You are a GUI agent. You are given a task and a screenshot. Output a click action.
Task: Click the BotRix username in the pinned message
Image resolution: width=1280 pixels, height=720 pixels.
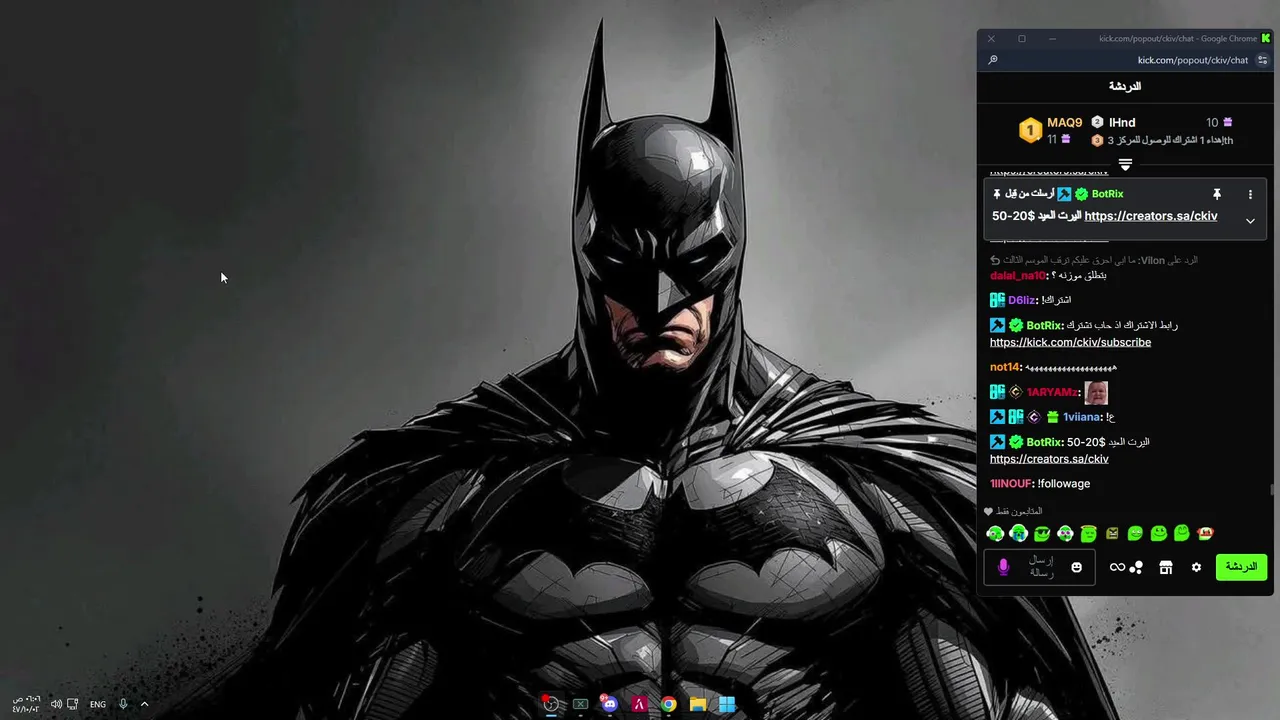point(1107,194)
